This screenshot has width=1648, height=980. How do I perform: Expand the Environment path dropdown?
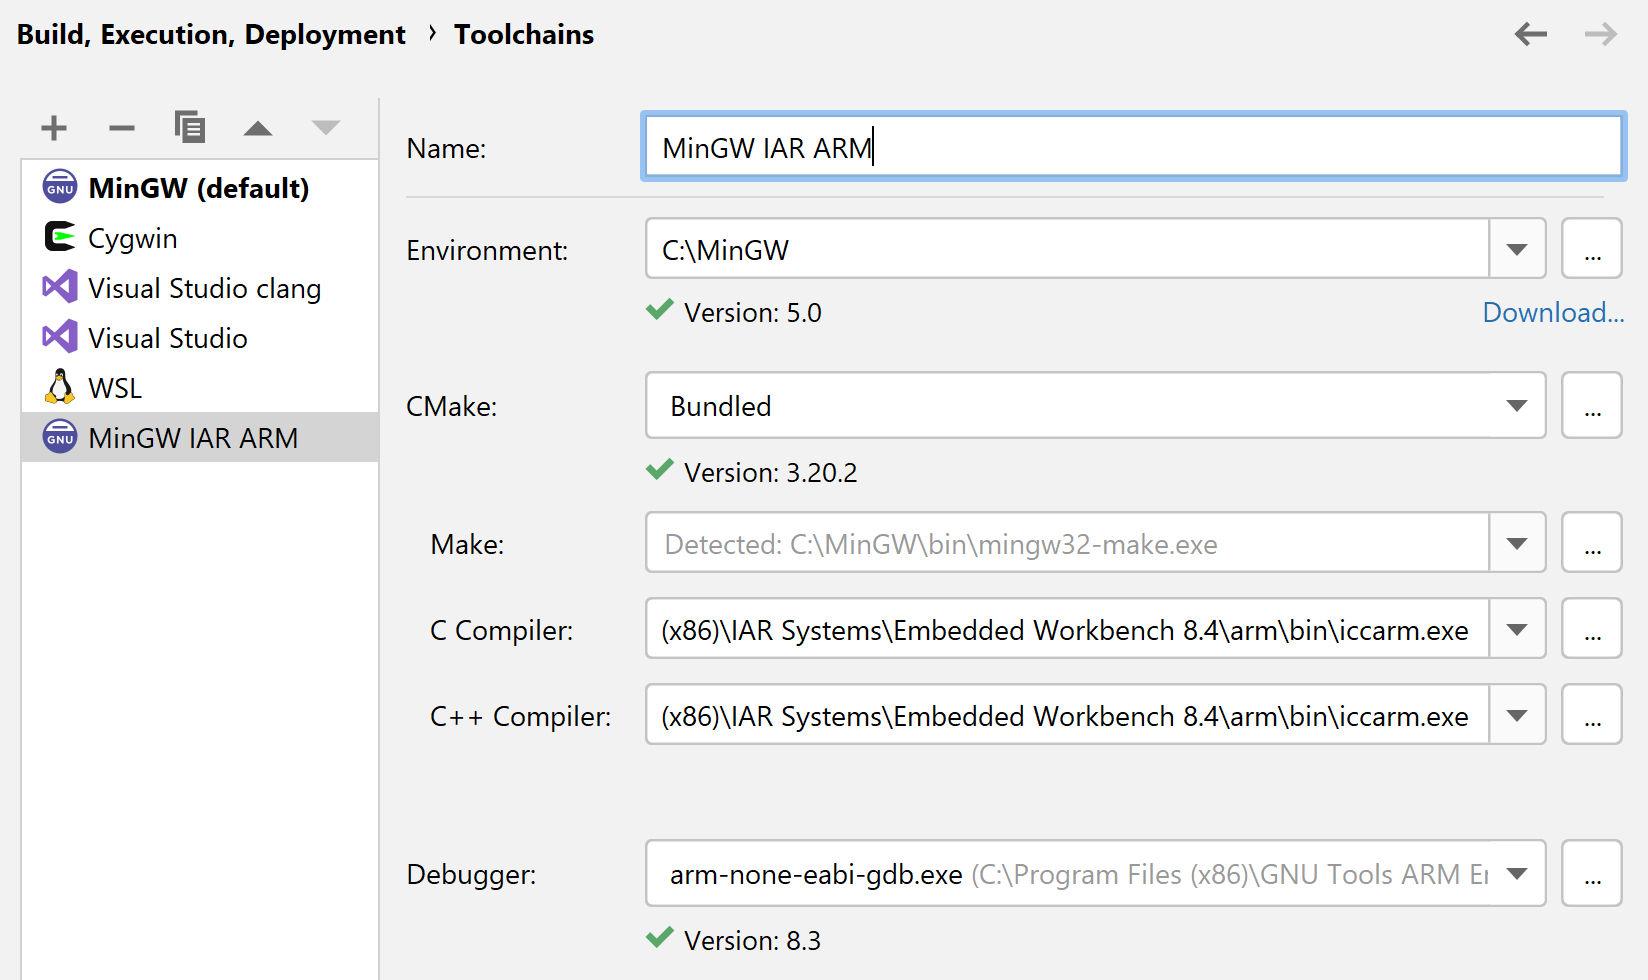coord(1517,249)
